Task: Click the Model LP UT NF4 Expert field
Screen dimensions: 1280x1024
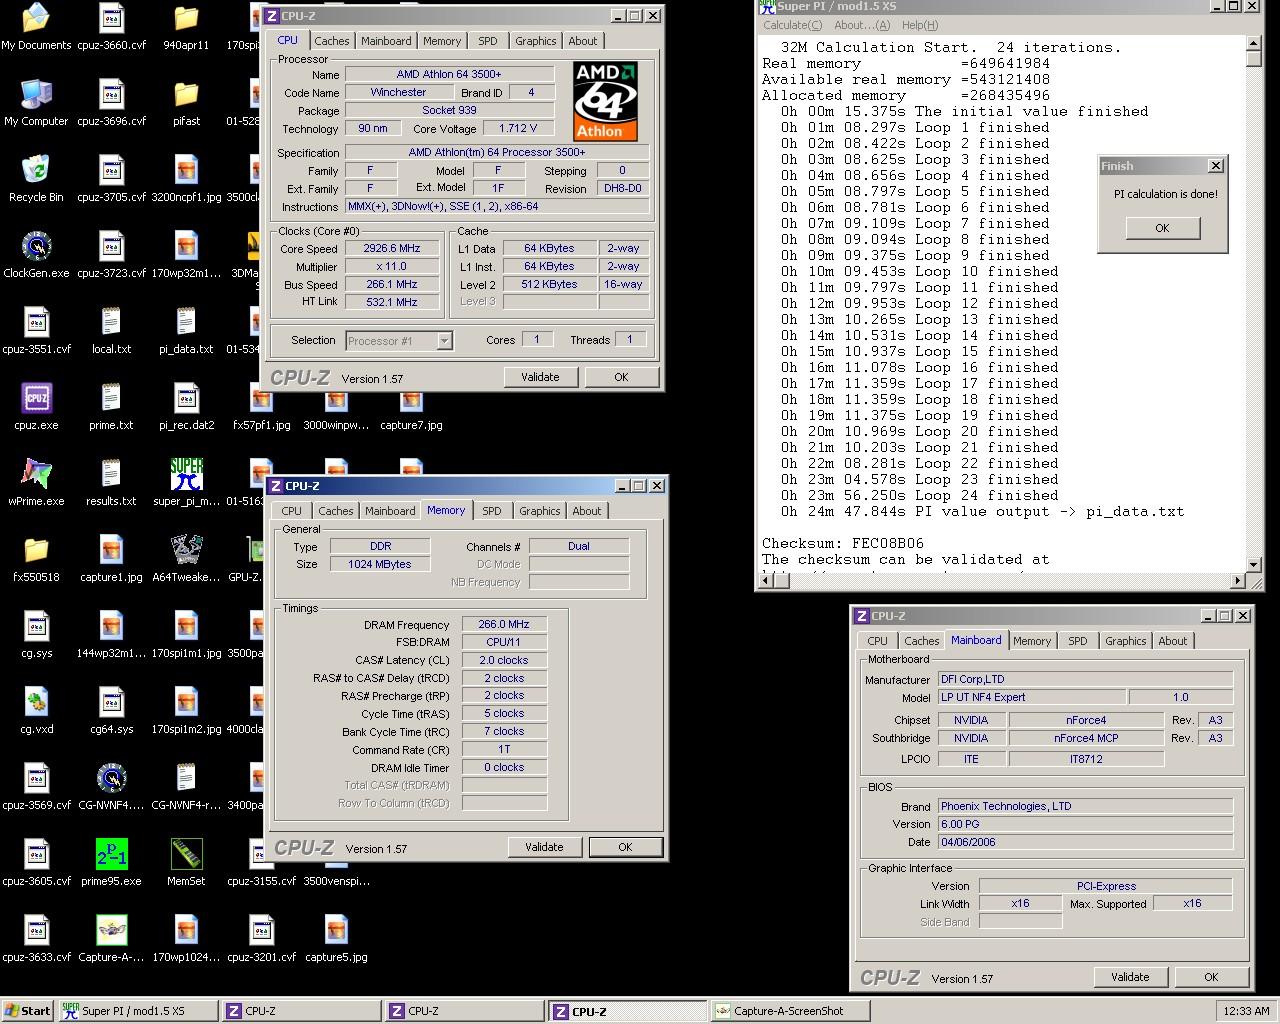Action: pyautogui.click(x=1030, y=697)
